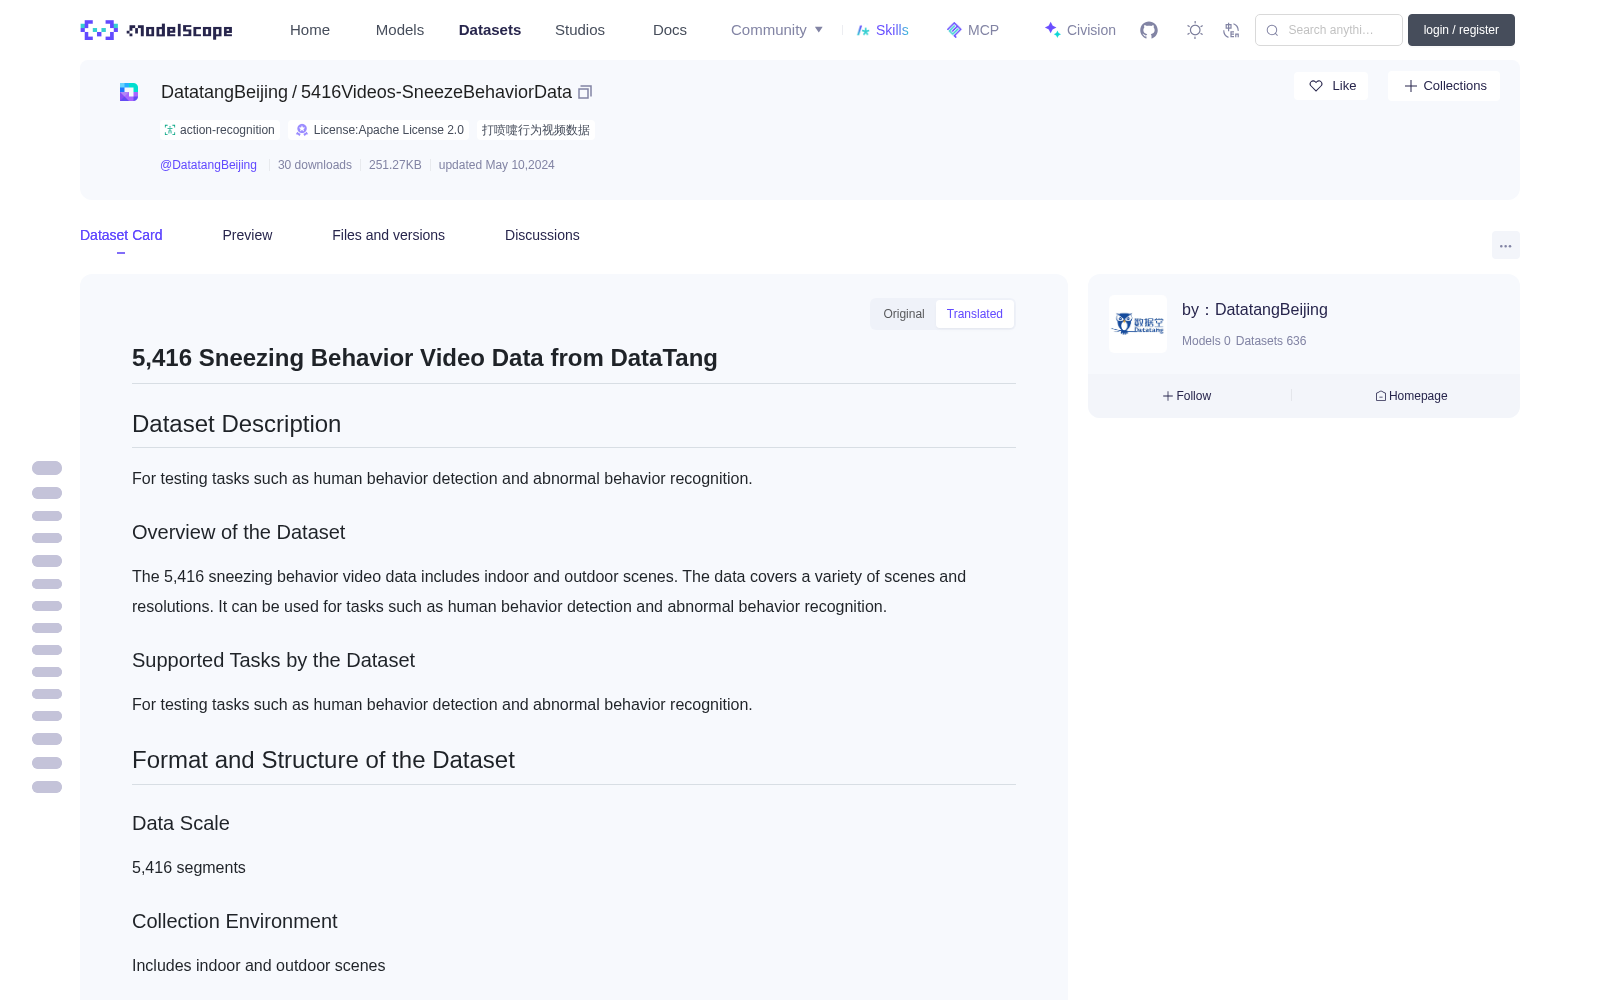
Task: Switch to Files and versions tab
Action: click(x=388, y=235)
